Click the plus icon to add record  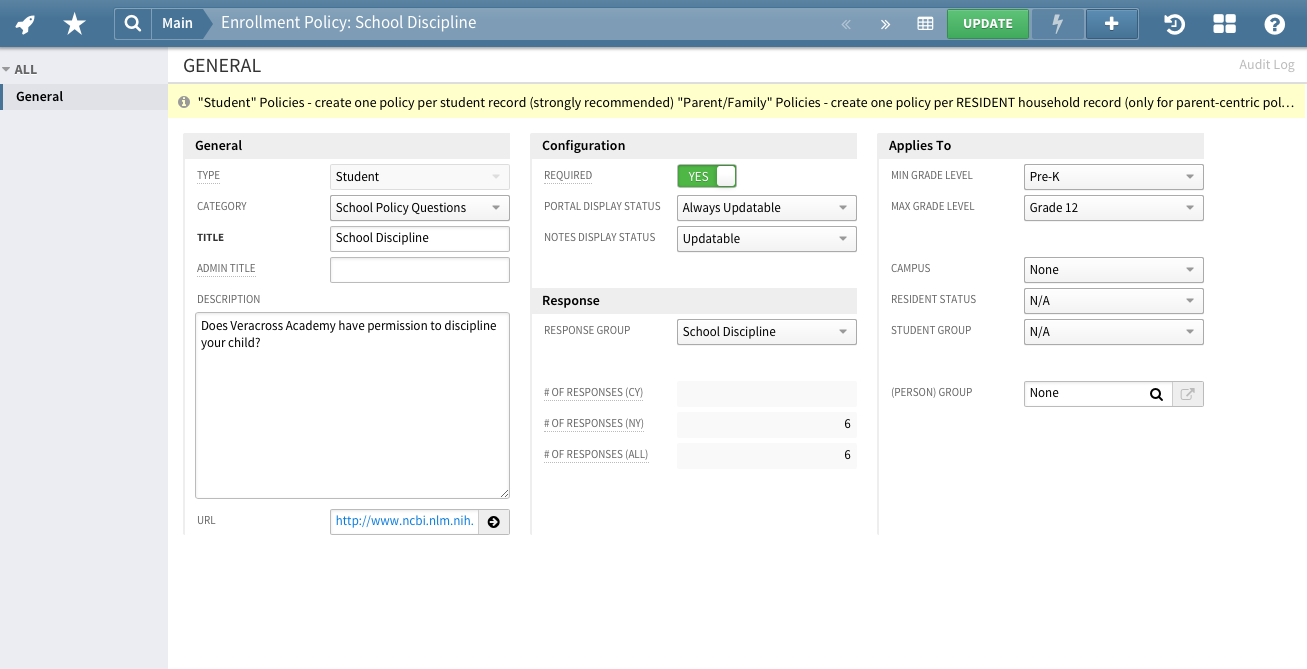1111,24
